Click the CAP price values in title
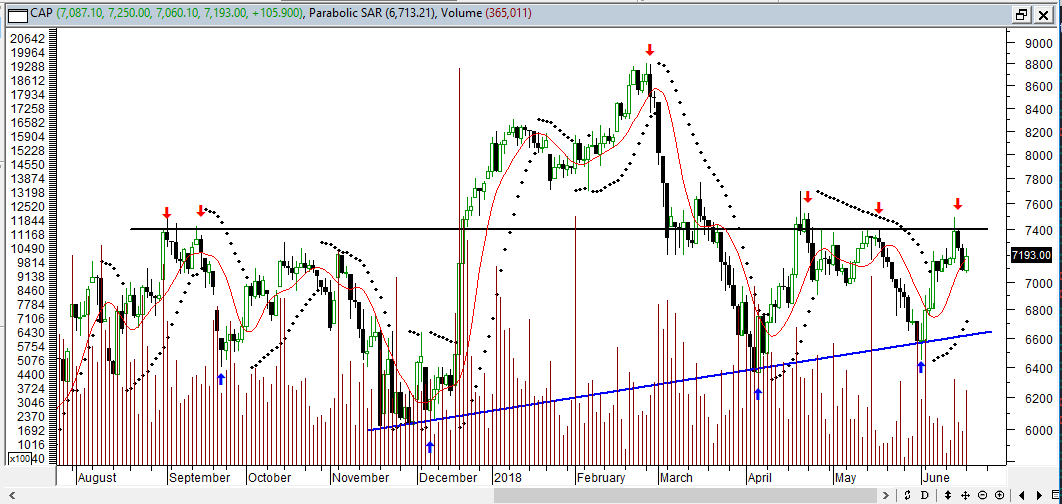The height and width of the screenshot is (504, 1062). point(180,14)
